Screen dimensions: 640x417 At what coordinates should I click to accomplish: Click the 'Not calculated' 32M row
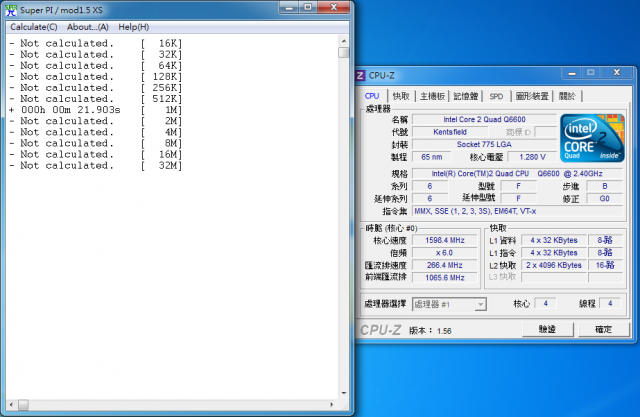[96, 166]
